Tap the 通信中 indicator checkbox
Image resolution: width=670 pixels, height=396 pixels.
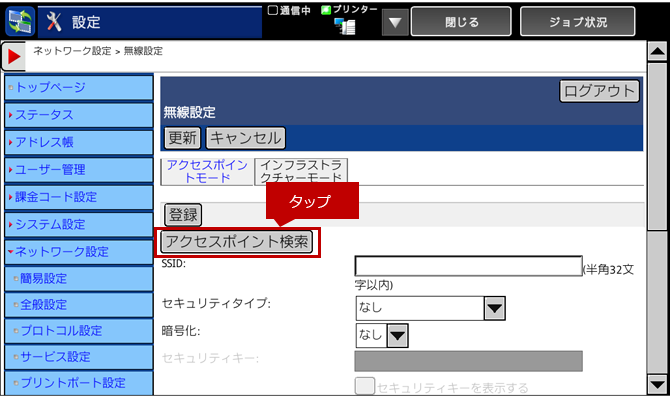tap(273, 10)
